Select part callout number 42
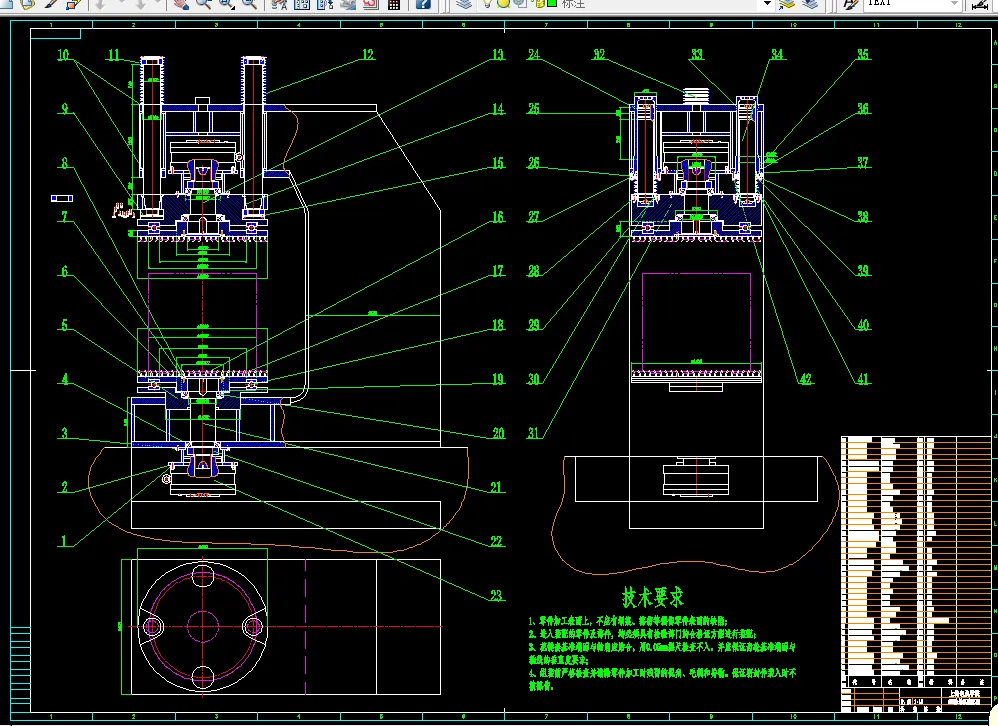This screenshot has height=726, width=998. [x=806, y=379]
